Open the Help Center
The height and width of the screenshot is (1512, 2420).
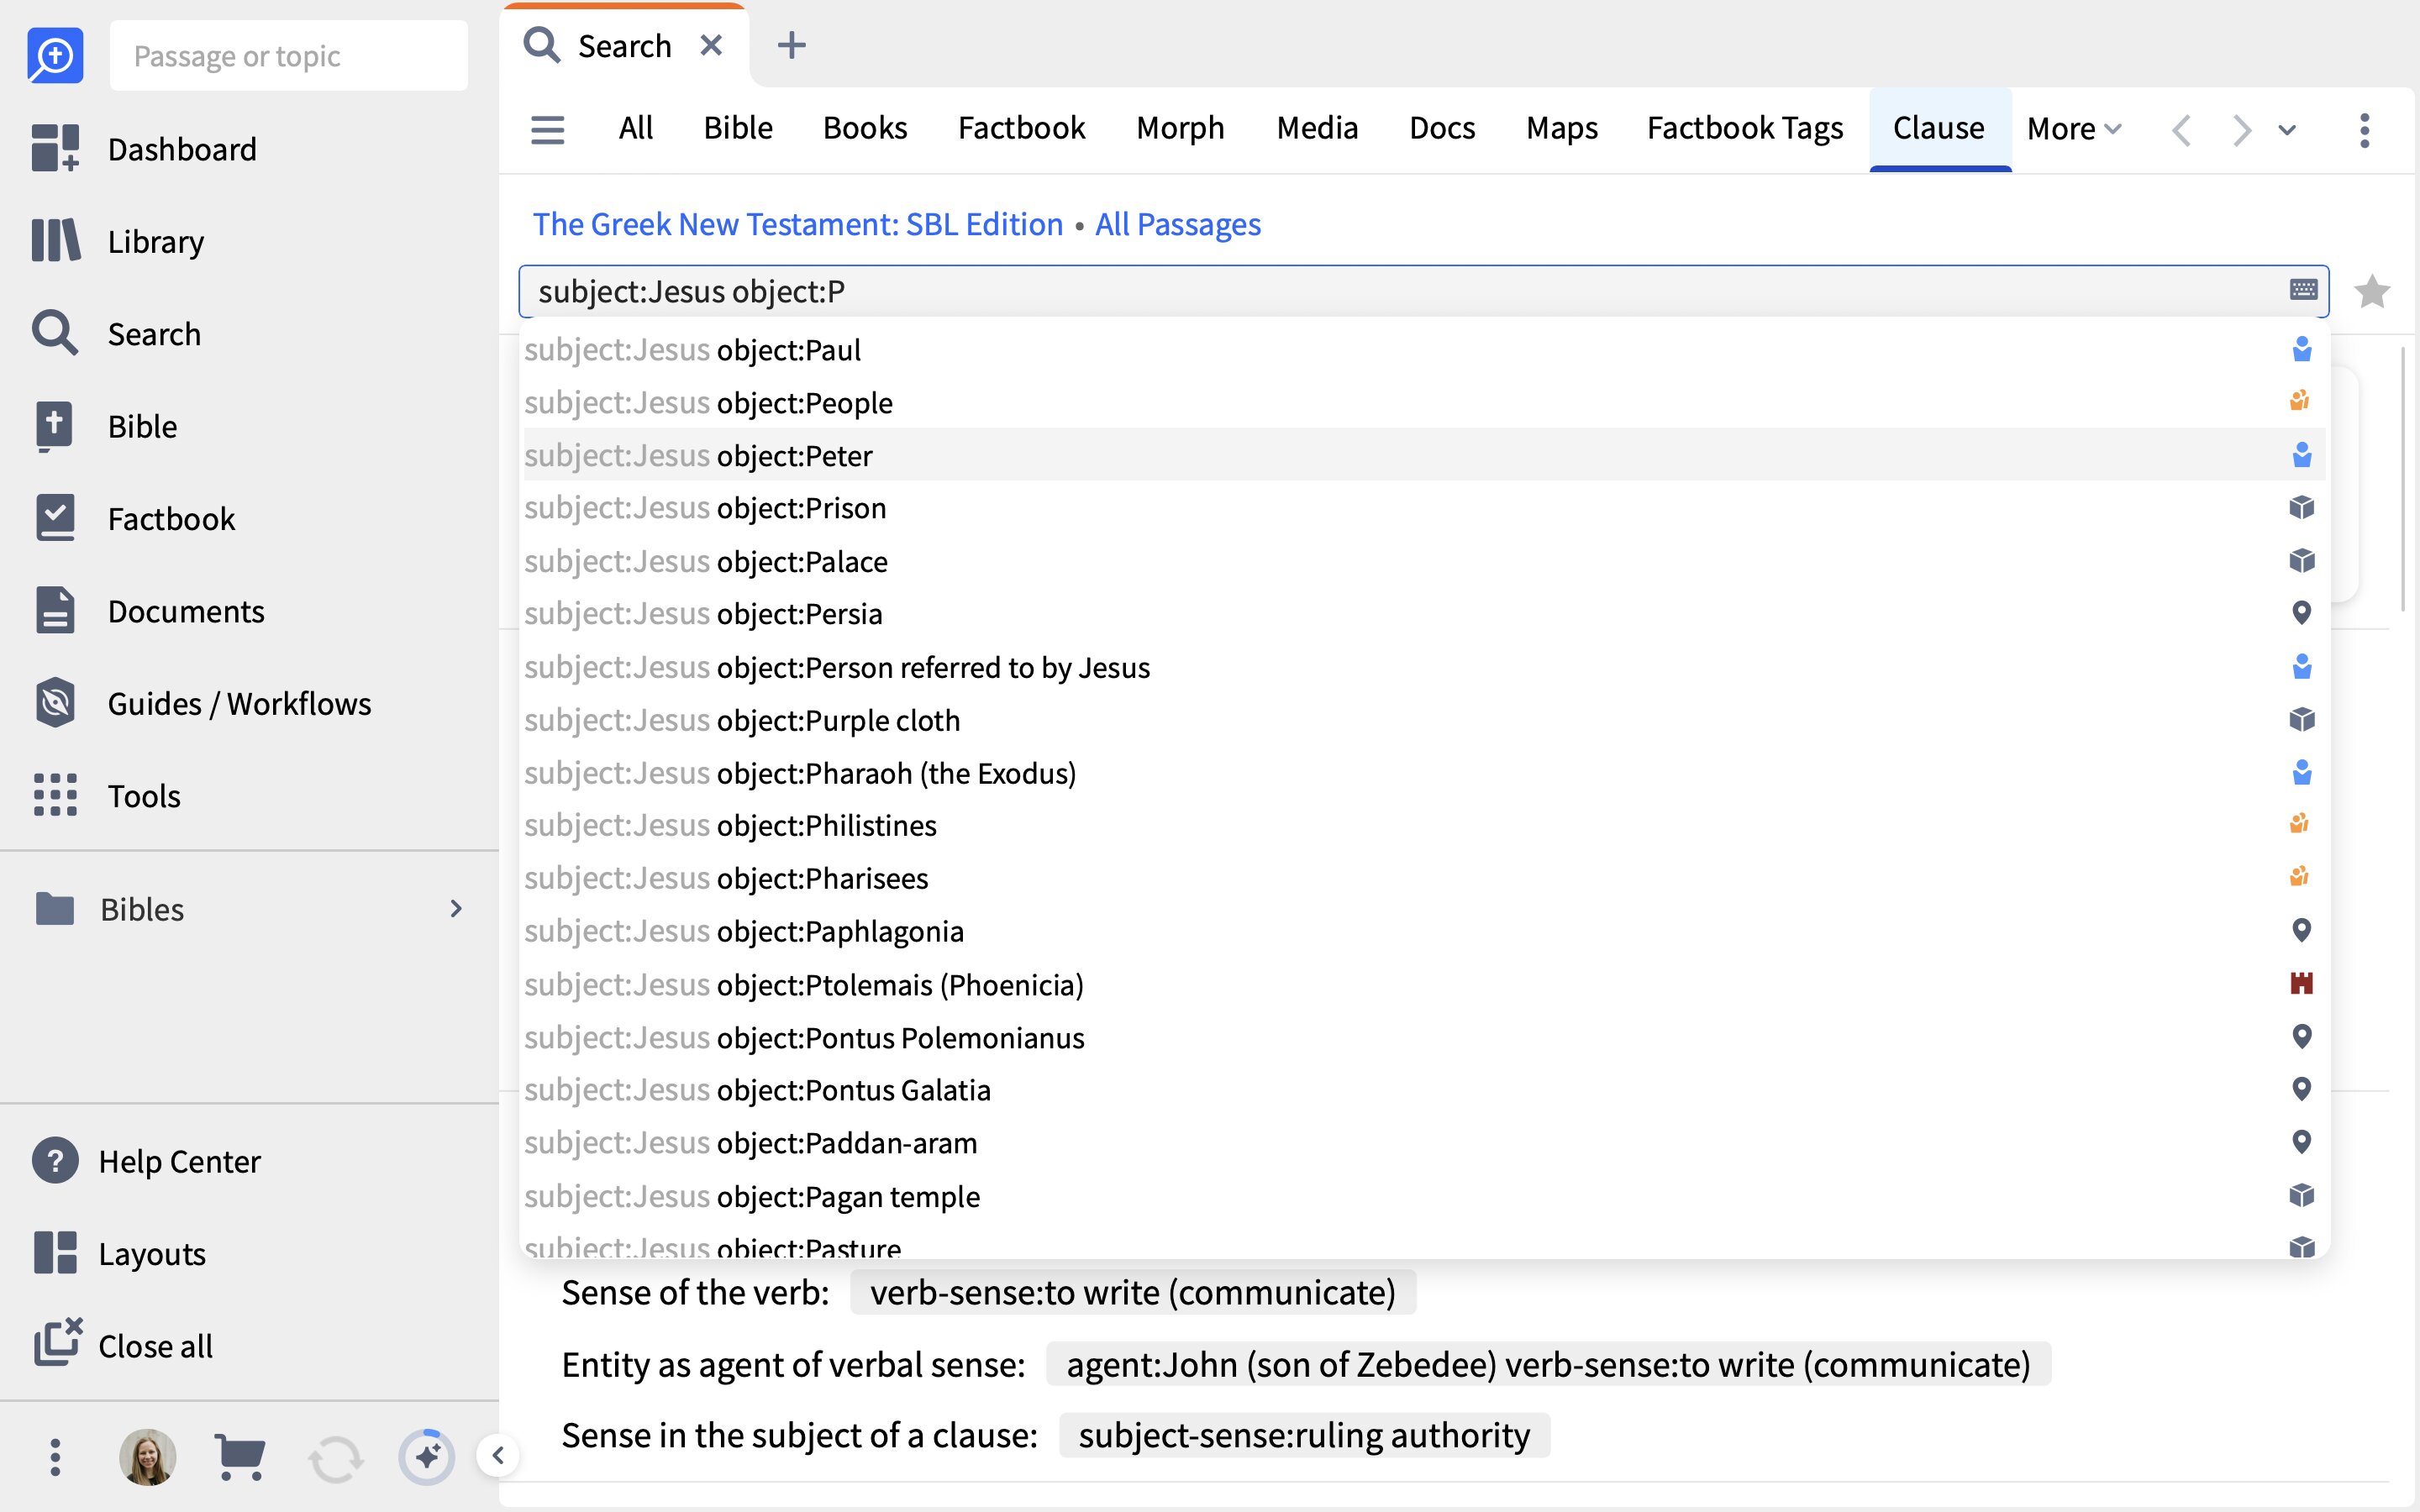pos(146,1161)
